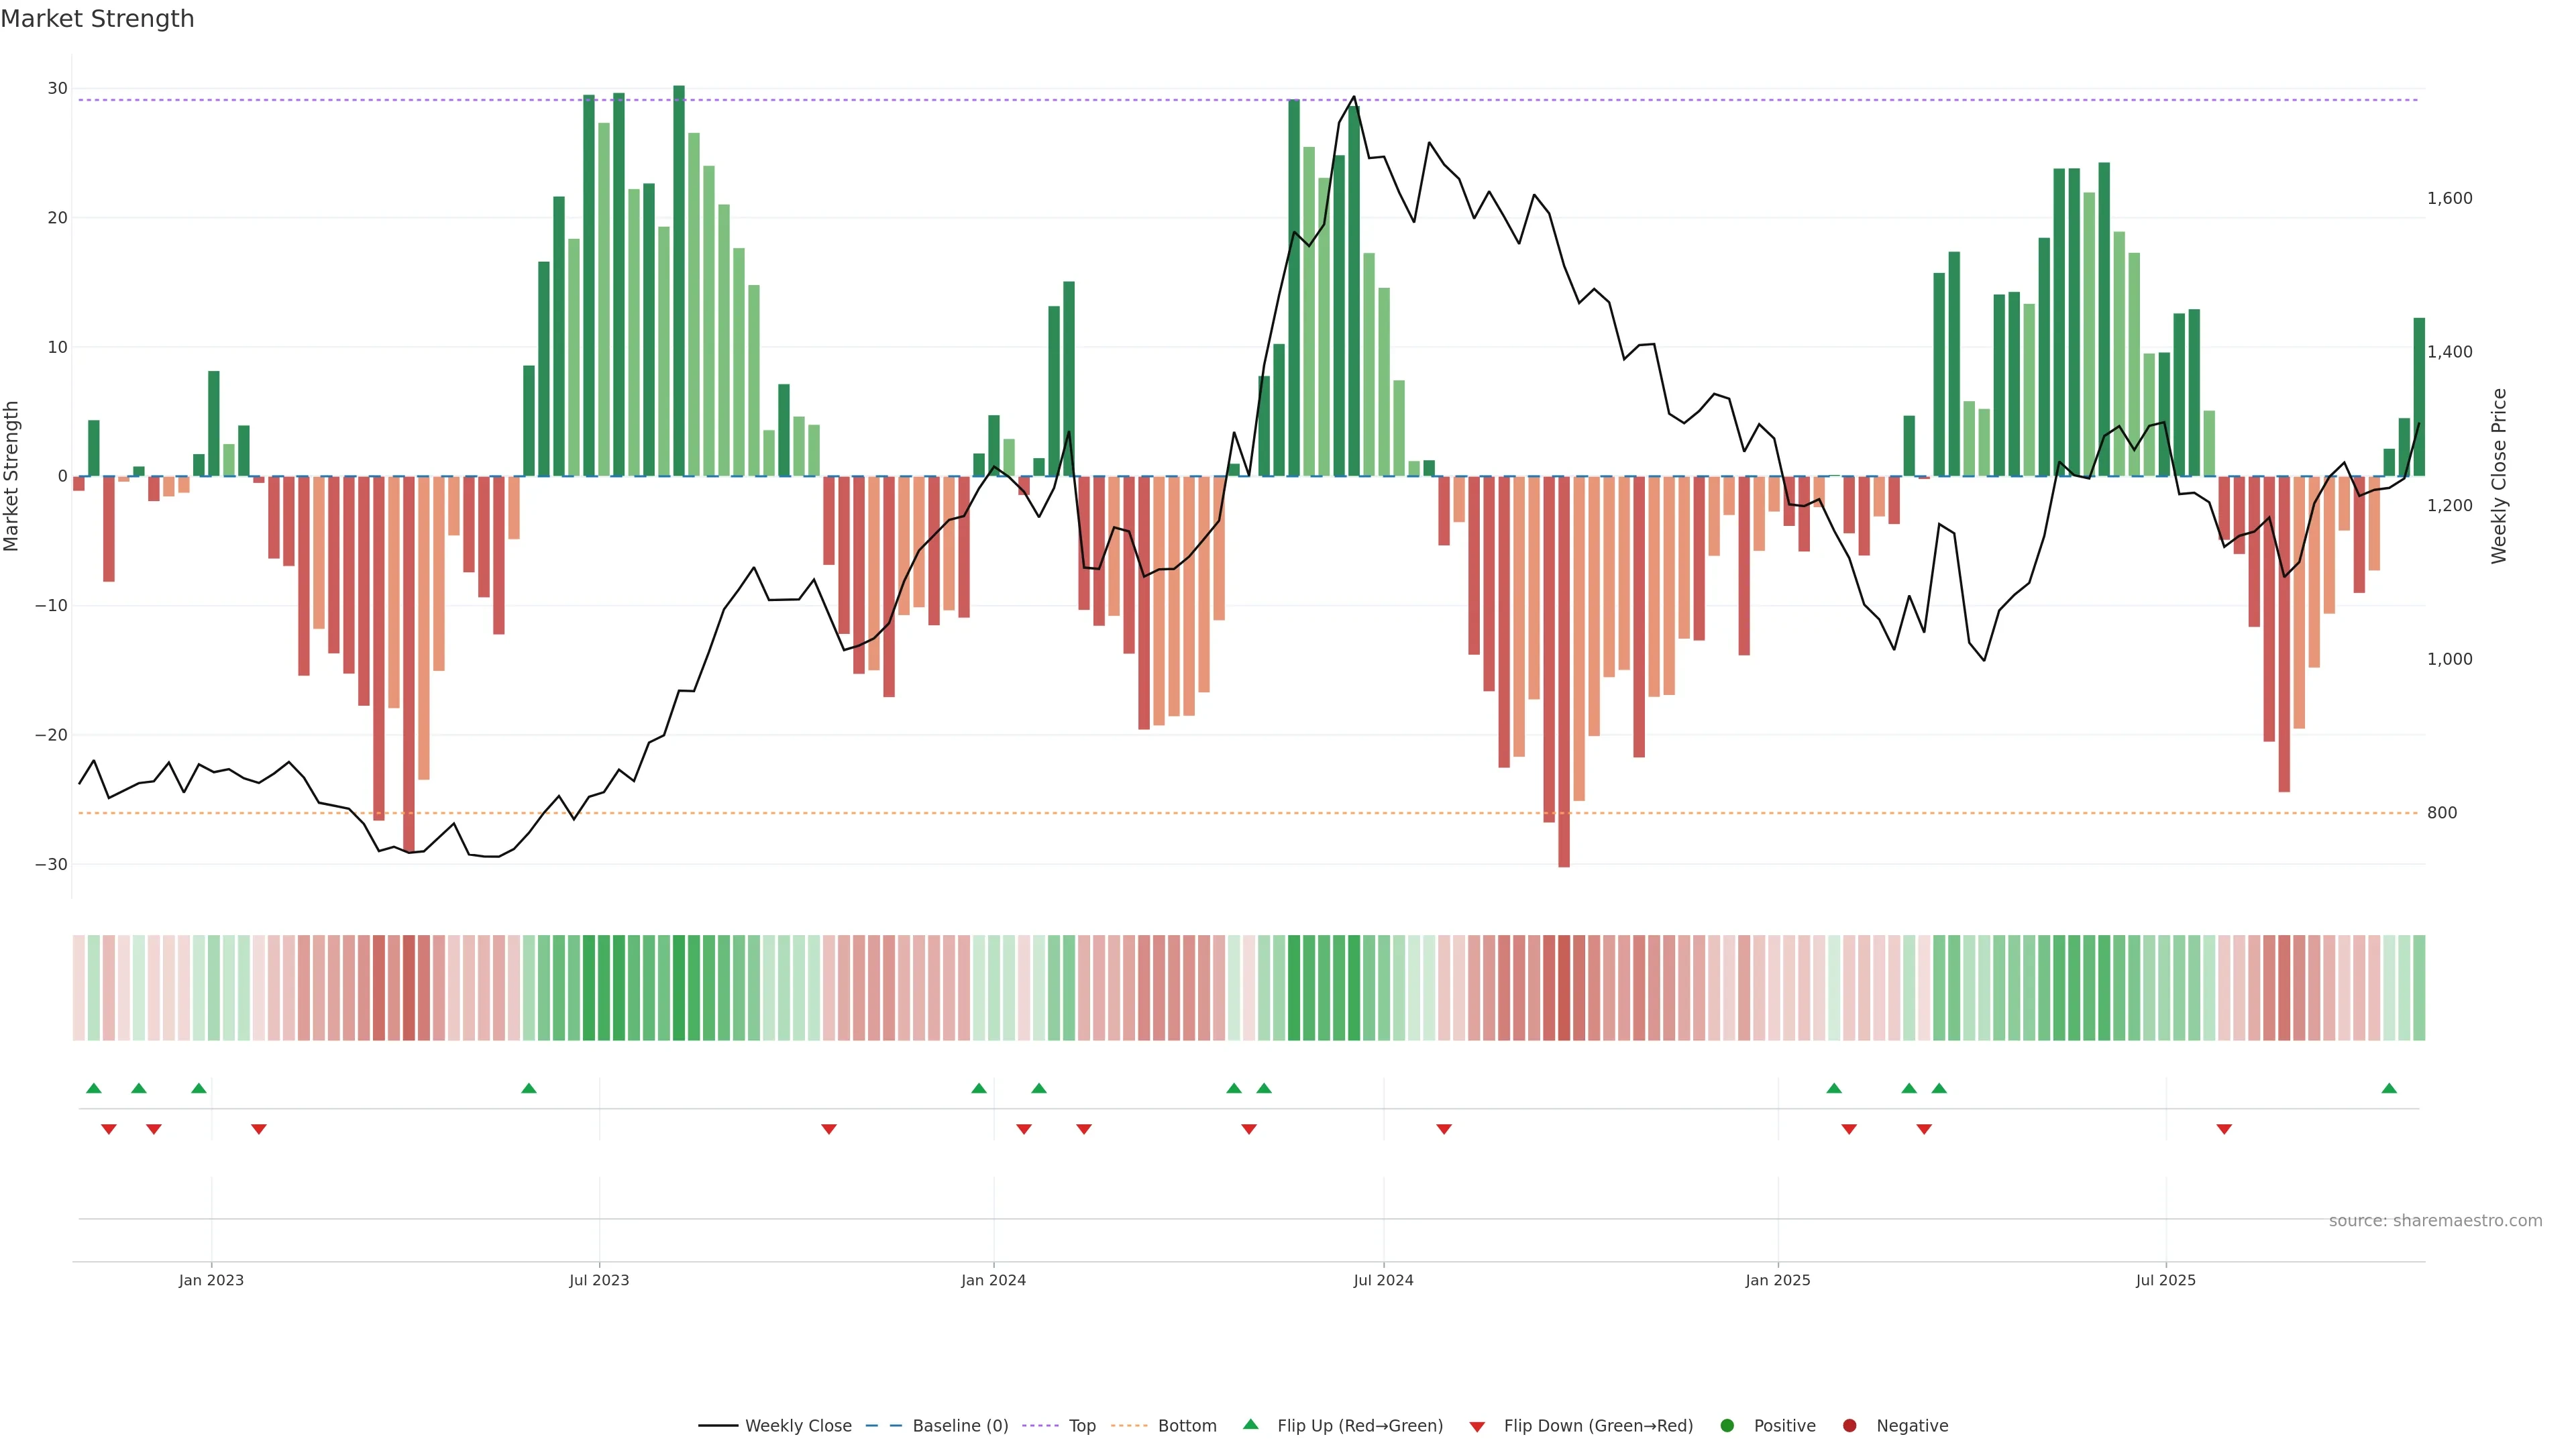Click flip-up marker just before Jul 2023
Image resolution: width=2576 pixels, height=1449 pixels.
(x=529, y=1088)
